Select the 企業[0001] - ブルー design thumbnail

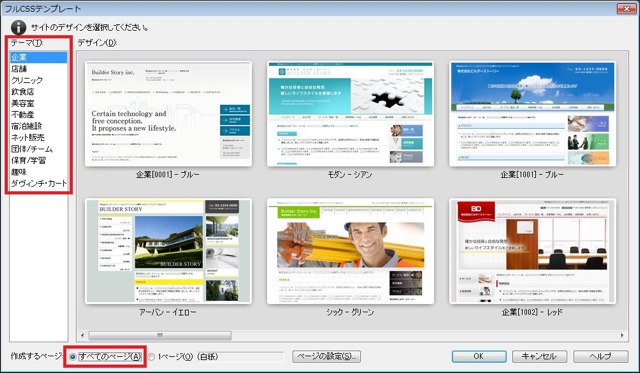[x=168, y=114]
